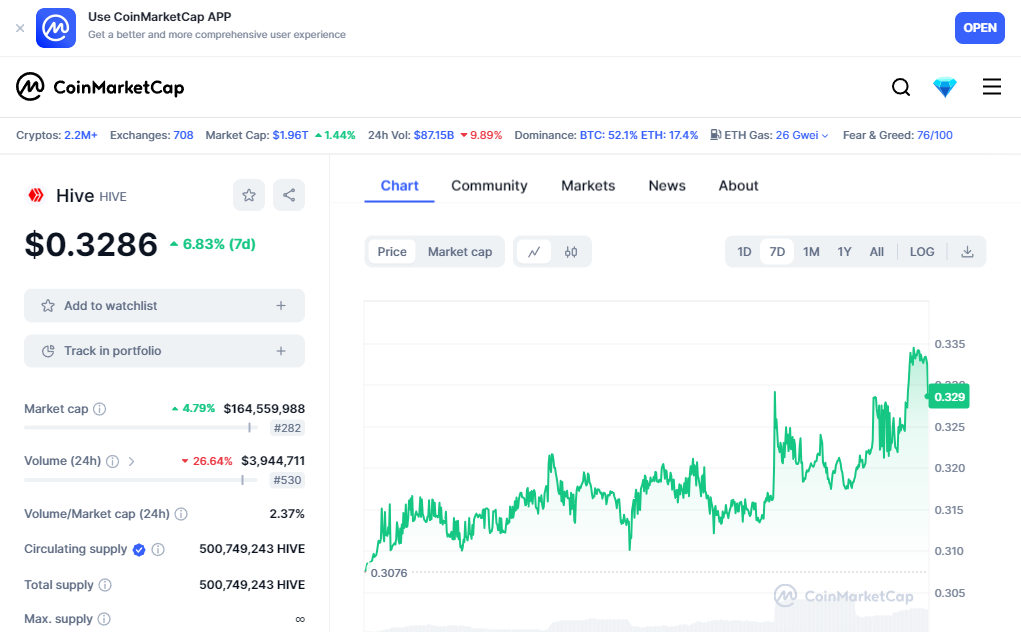Image resolution: width=1021 pixels, height=632 pixels.
Task: Open the search magnifier icon
Action: click(x=901, y=87)
